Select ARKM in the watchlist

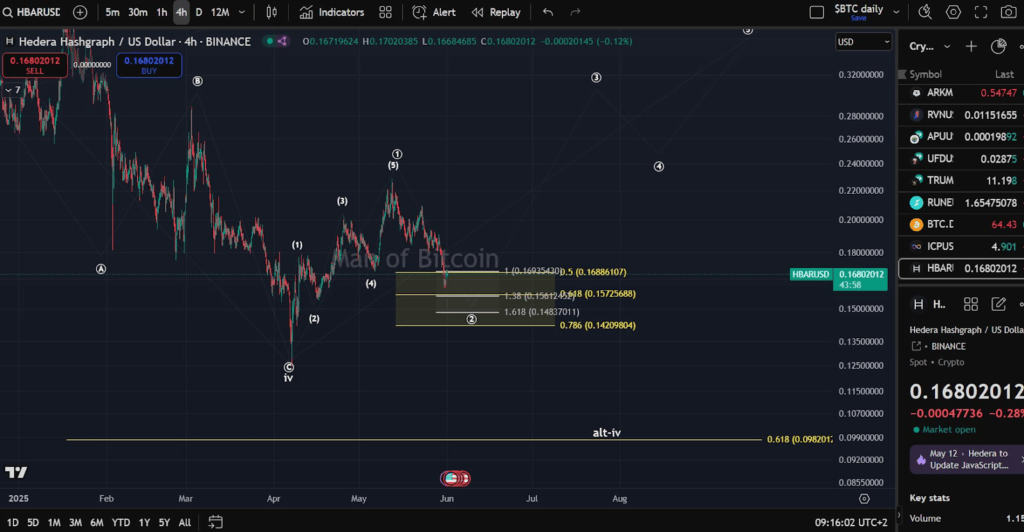pyautogui.click(x=961, y=93)
